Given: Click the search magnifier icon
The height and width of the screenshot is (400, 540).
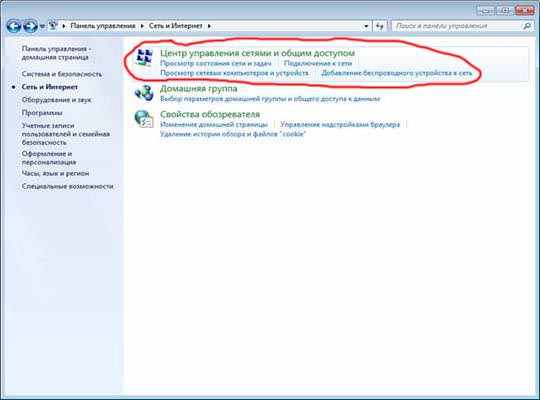Looking at the screenshot, I should click(527, 26).
